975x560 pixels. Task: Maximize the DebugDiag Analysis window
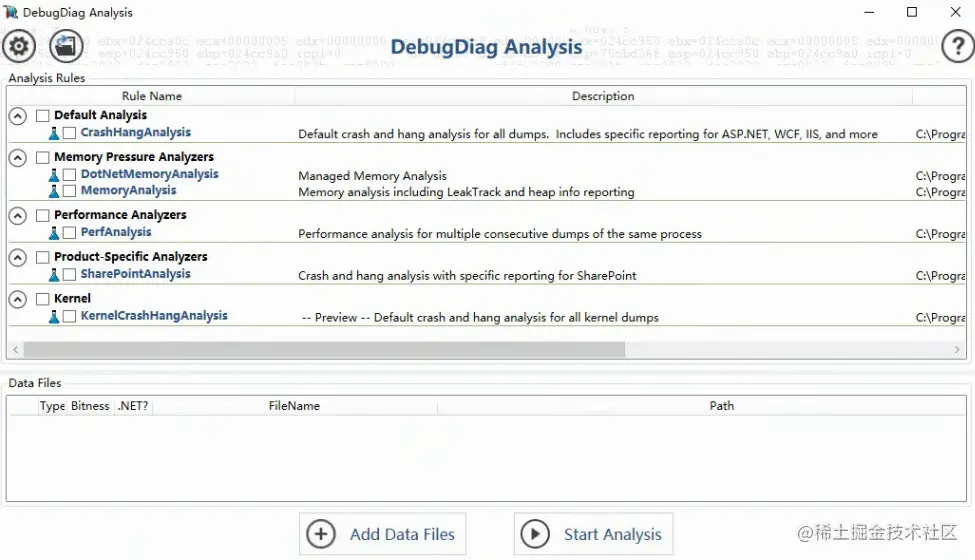click(912, 12)
